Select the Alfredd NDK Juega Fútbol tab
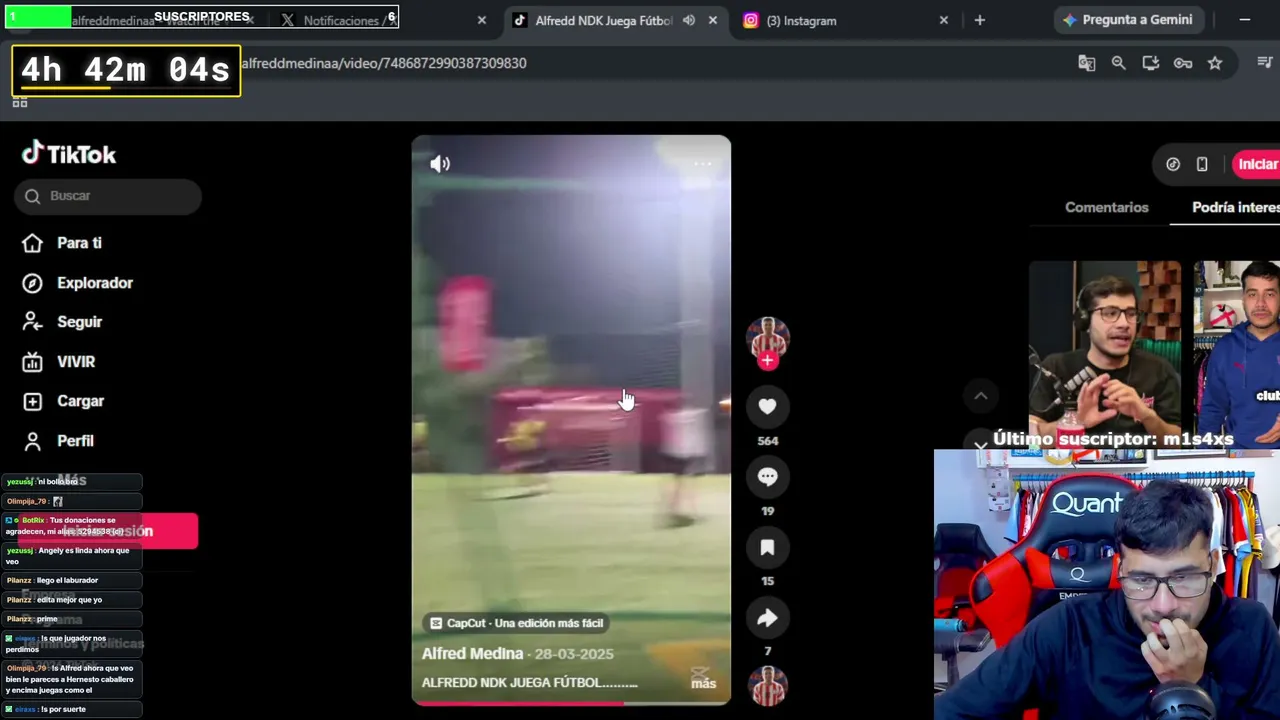This screenshot has width=1280, height=720. pyautogui.click(x=603, y=20)
